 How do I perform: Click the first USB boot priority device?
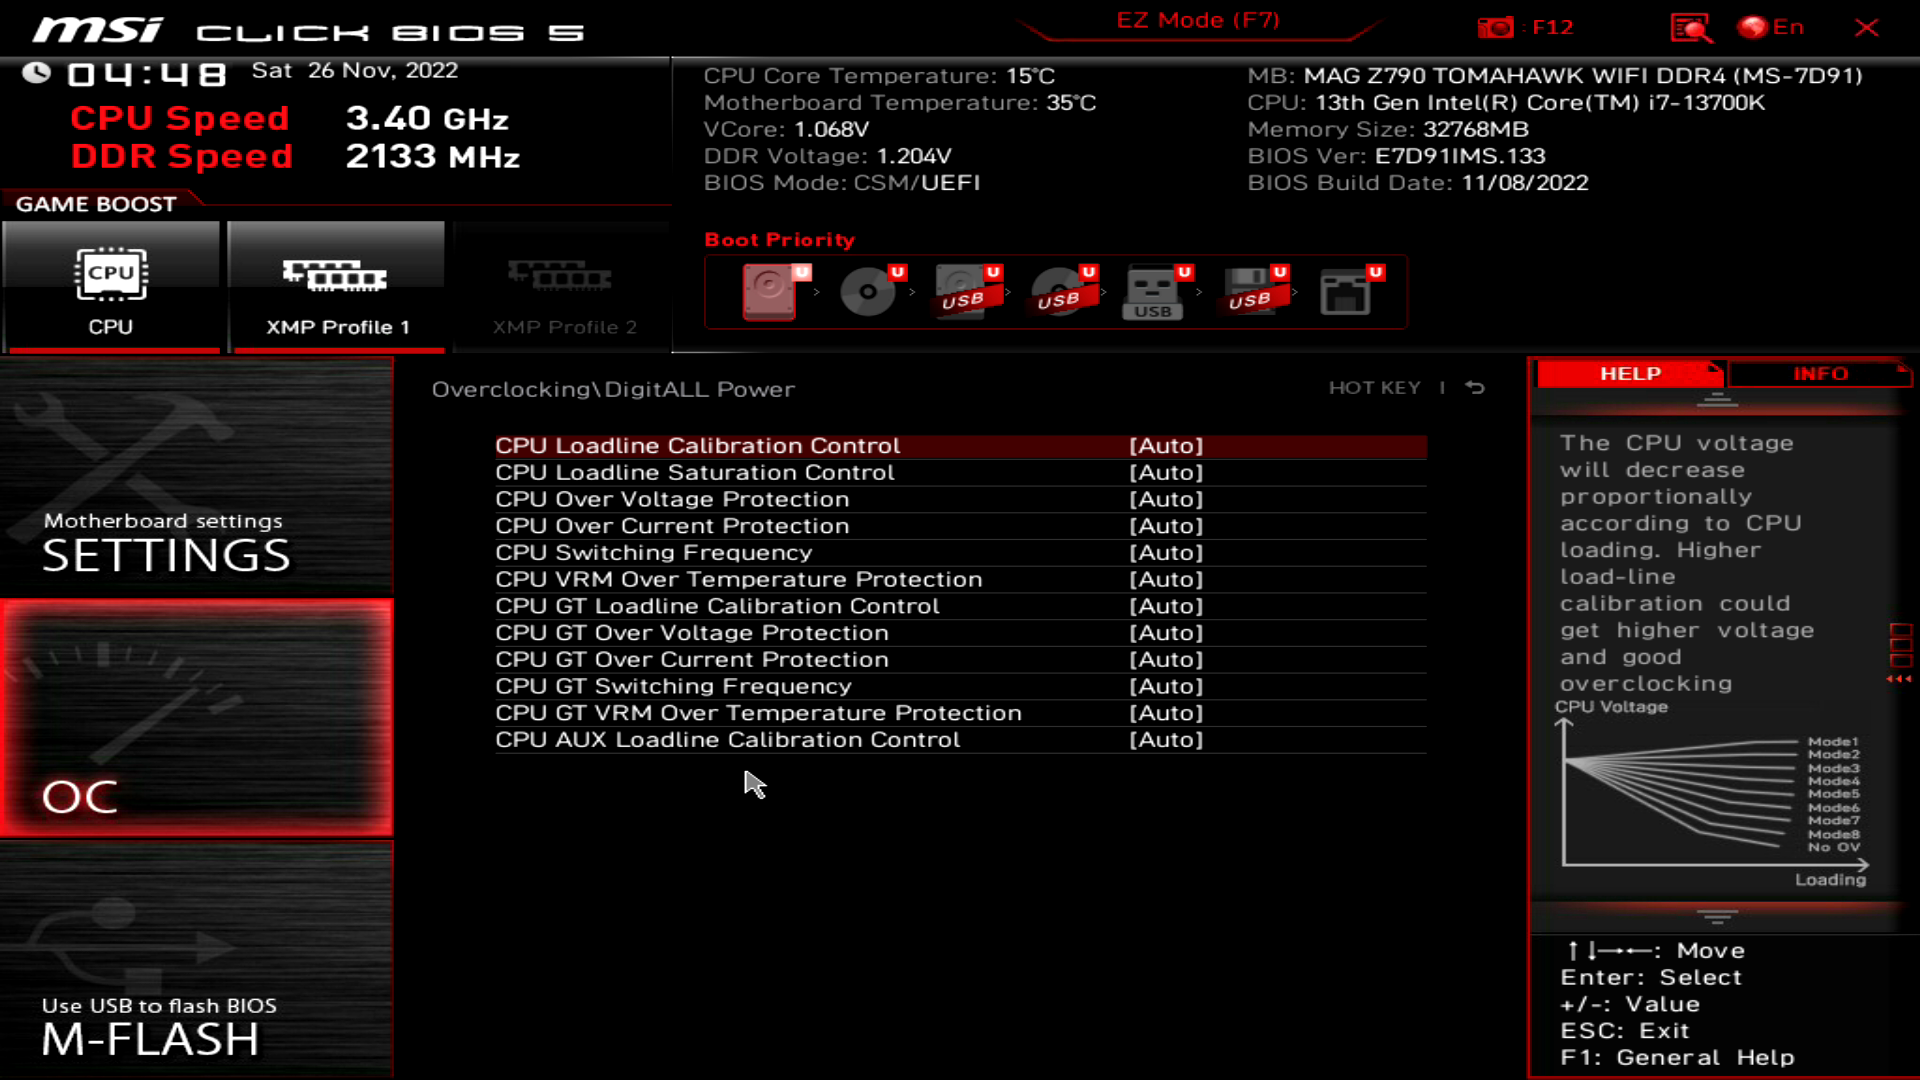pos(965,291)
